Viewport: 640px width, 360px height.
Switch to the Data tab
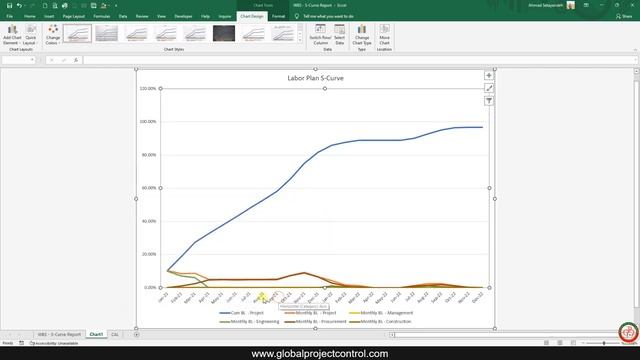(123, 16)
